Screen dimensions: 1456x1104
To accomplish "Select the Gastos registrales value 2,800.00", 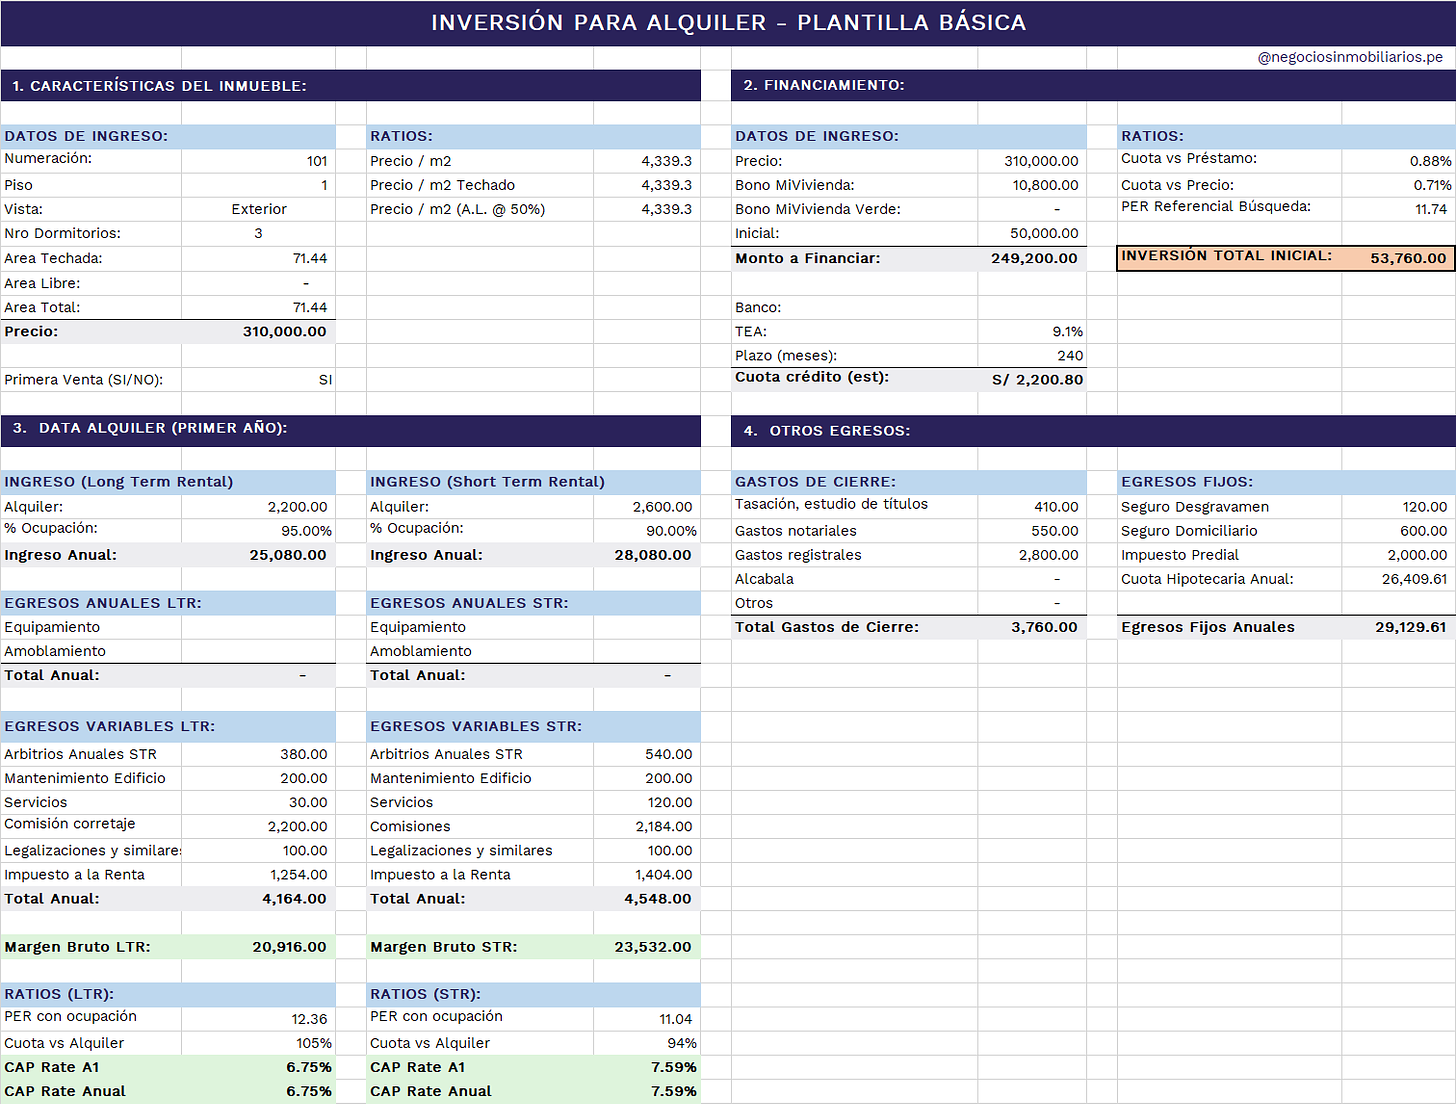I will [1032, 555].
